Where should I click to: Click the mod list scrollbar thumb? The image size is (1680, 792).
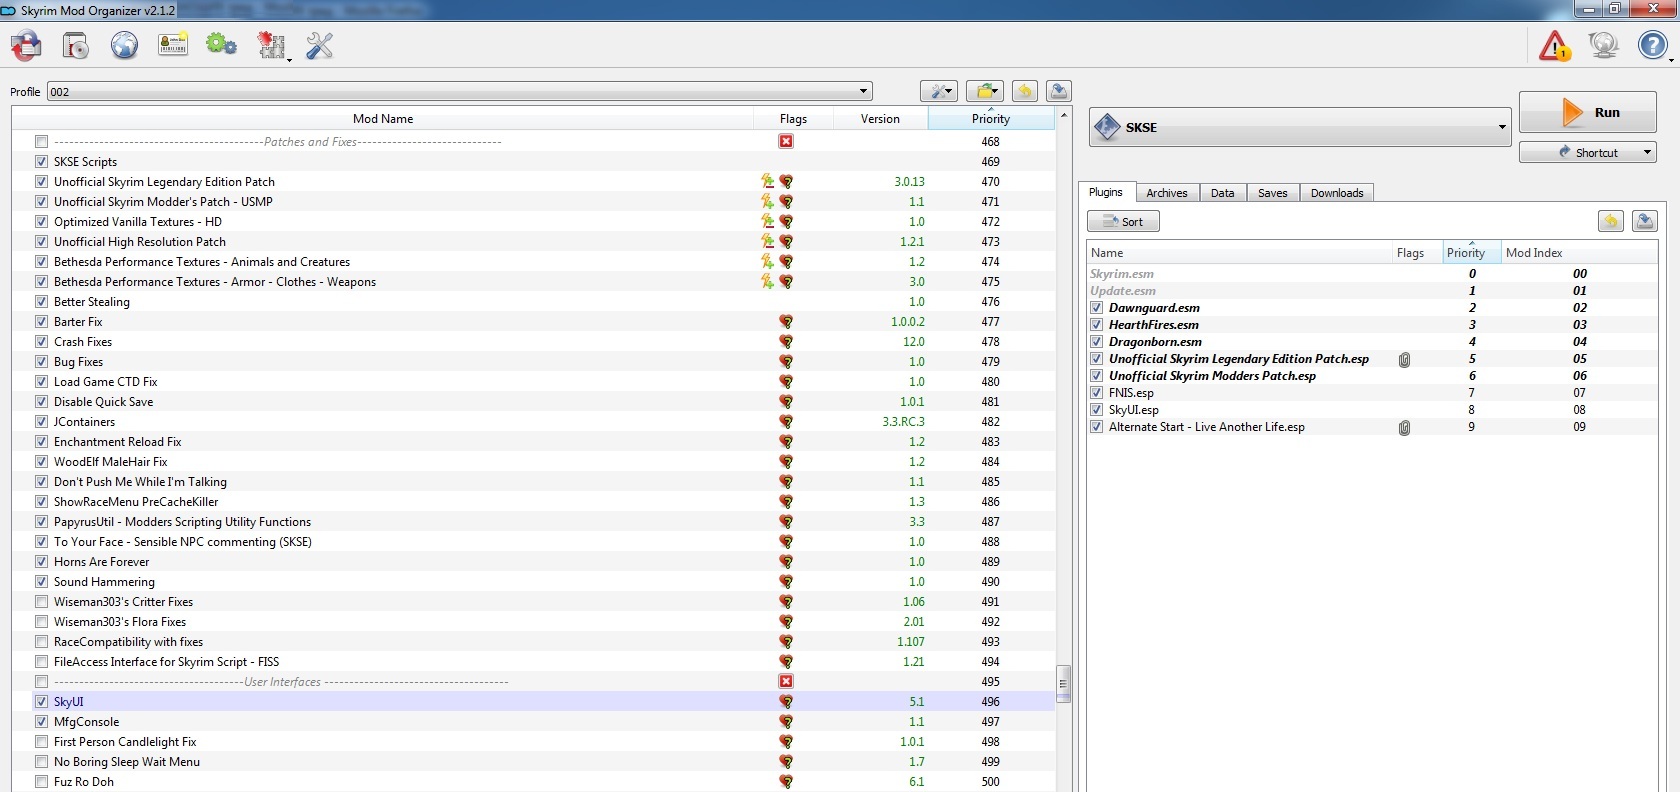[1064, 684]
